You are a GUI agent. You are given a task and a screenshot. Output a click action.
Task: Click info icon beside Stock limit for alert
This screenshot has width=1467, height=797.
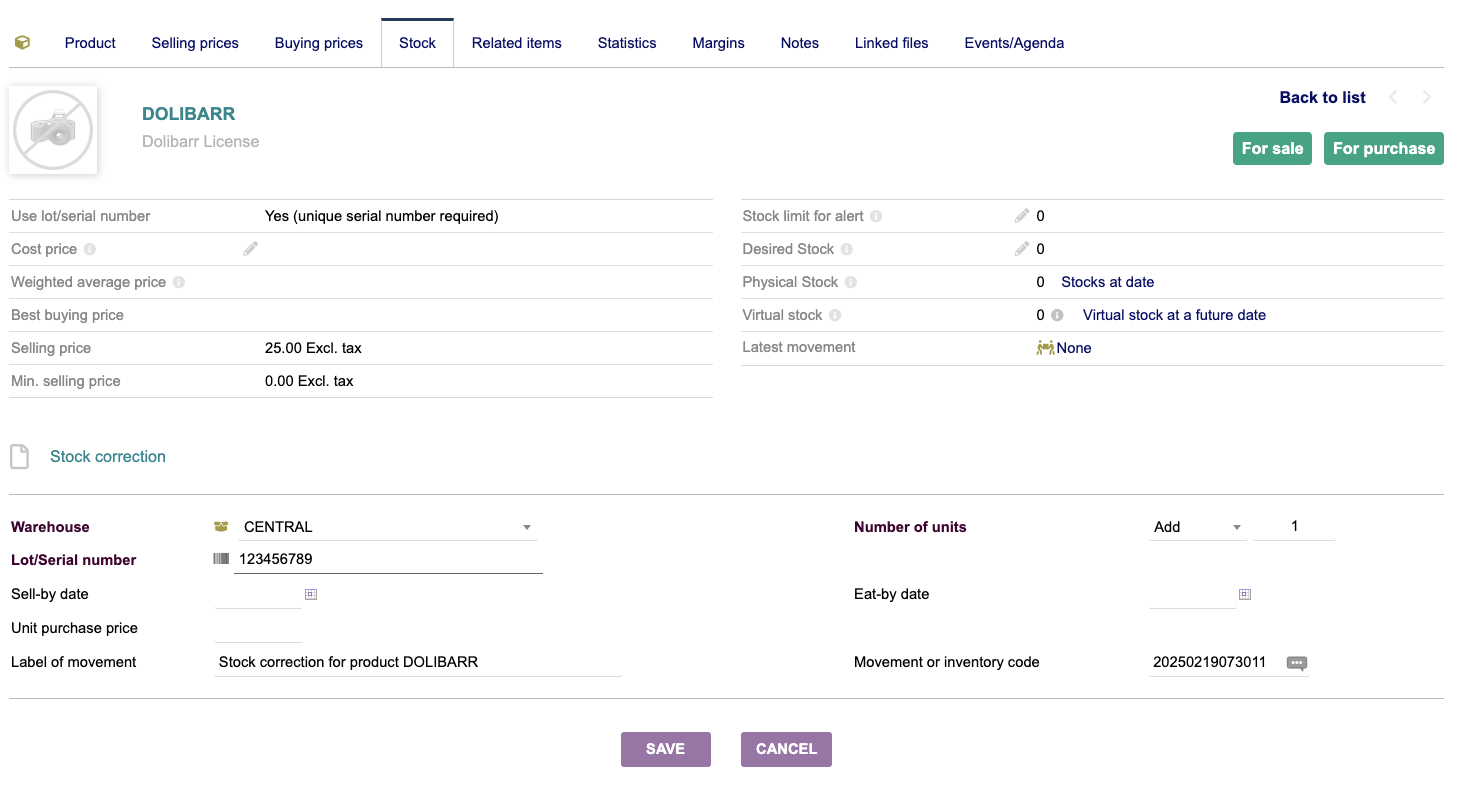coord(876,216)
